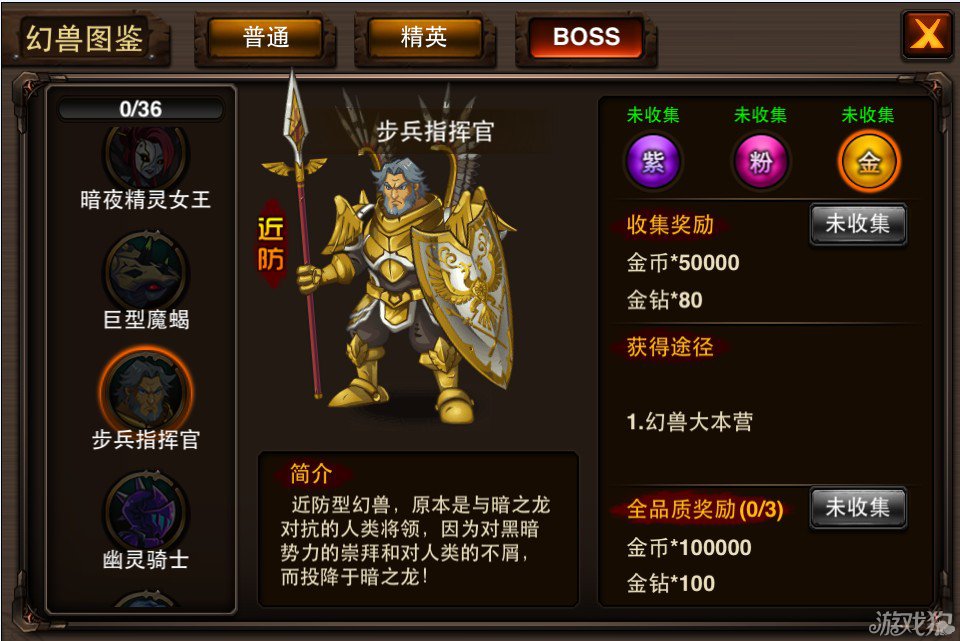
Task: Switch to the 普通 tab
Action: click(266, 37)
